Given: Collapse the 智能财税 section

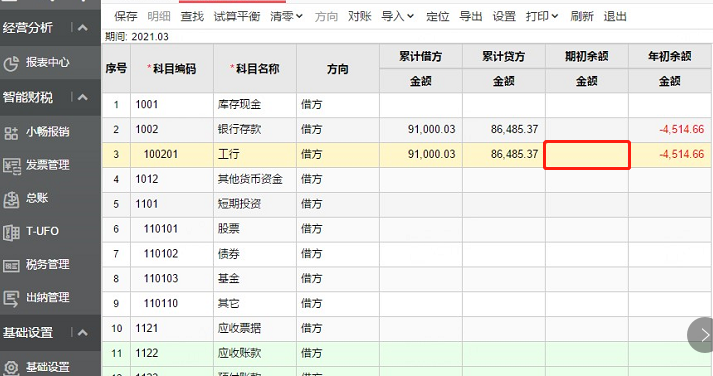Looking at the screenshot, I should point(83,97).
